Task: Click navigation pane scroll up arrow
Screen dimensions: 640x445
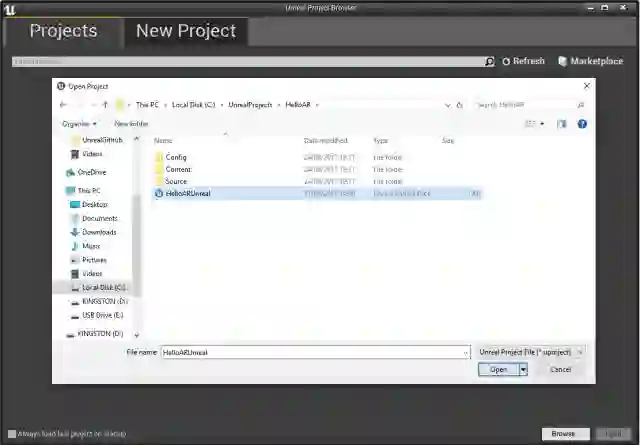Action: click(x=137, y=139)
